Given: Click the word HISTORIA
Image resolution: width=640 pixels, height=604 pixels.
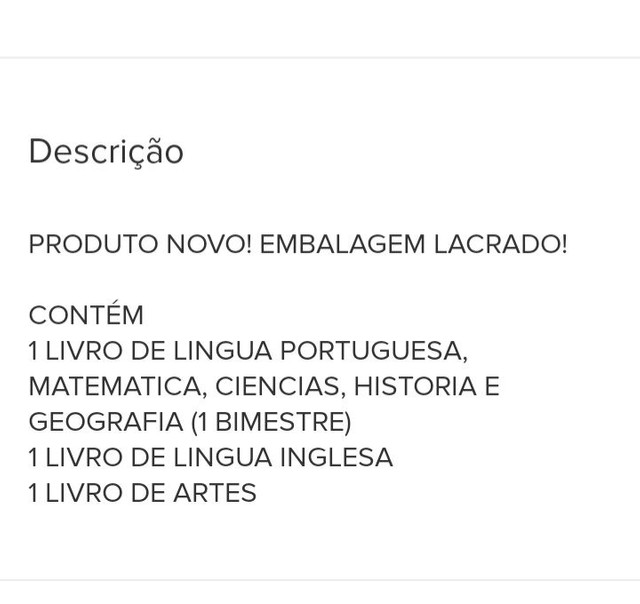Looking at the screenshot, I should [x=415, y=386].
